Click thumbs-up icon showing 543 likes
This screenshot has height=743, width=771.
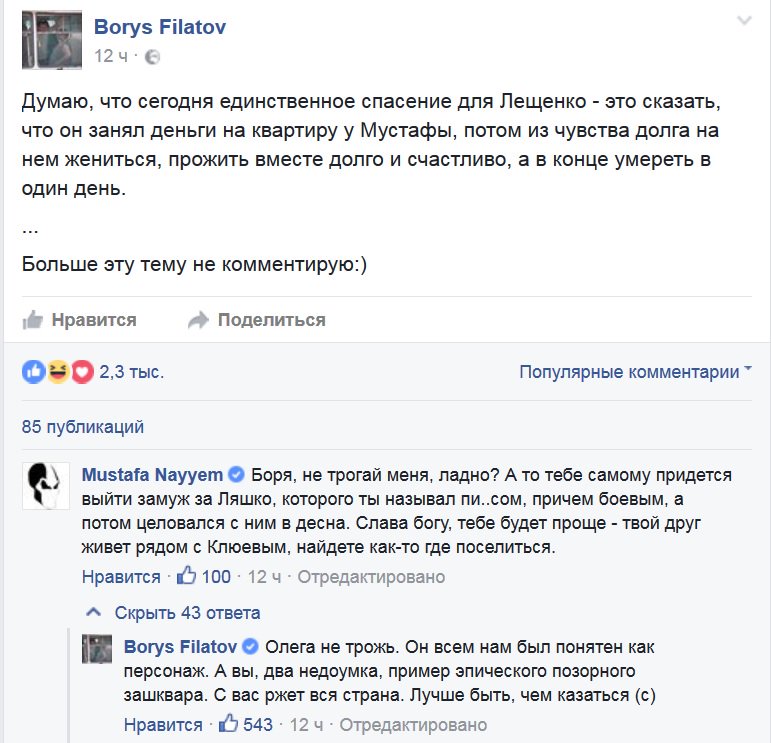click(x=229, y=725)
